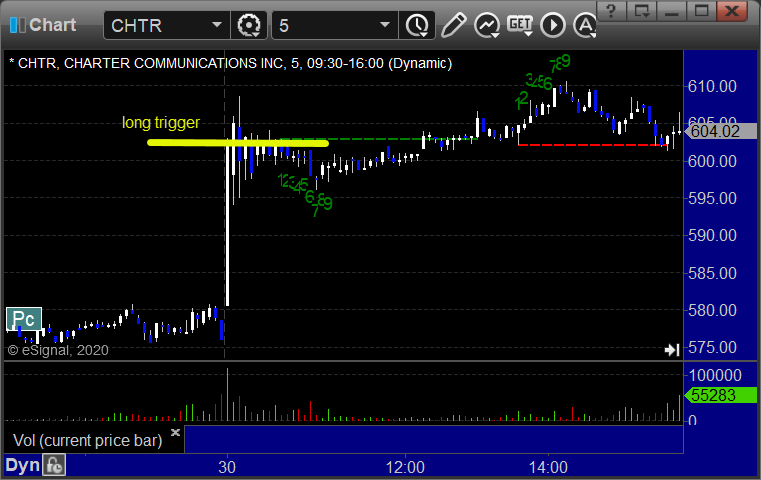The height and width of the screenshot is (480, 761).
Task: Select the pencil drawing tool
Action: [453, 25]
